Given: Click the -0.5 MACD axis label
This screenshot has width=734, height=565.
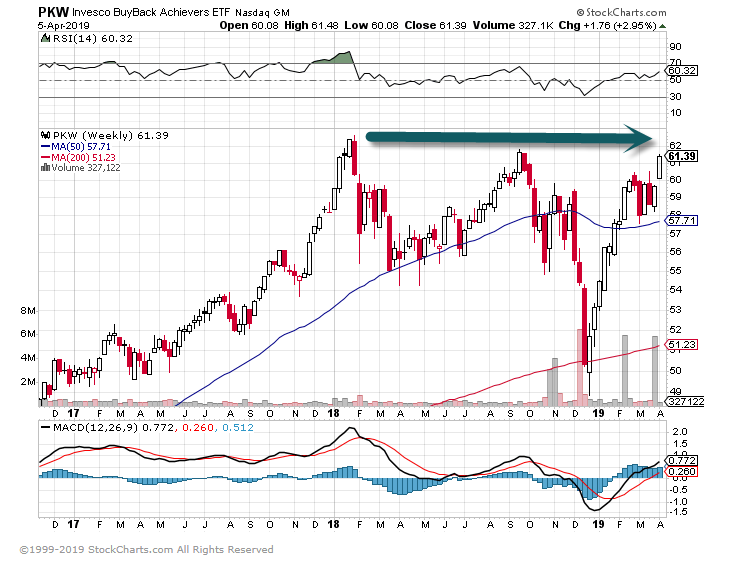Looking at the screenshot, I should (x=678, y=490).
